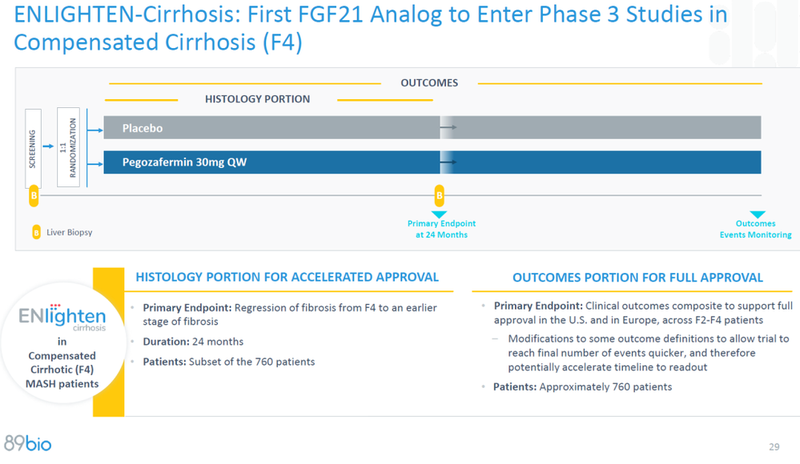Click the vertical SCREENING box
This screenshot has width=800, height=464.
[33, 146]
